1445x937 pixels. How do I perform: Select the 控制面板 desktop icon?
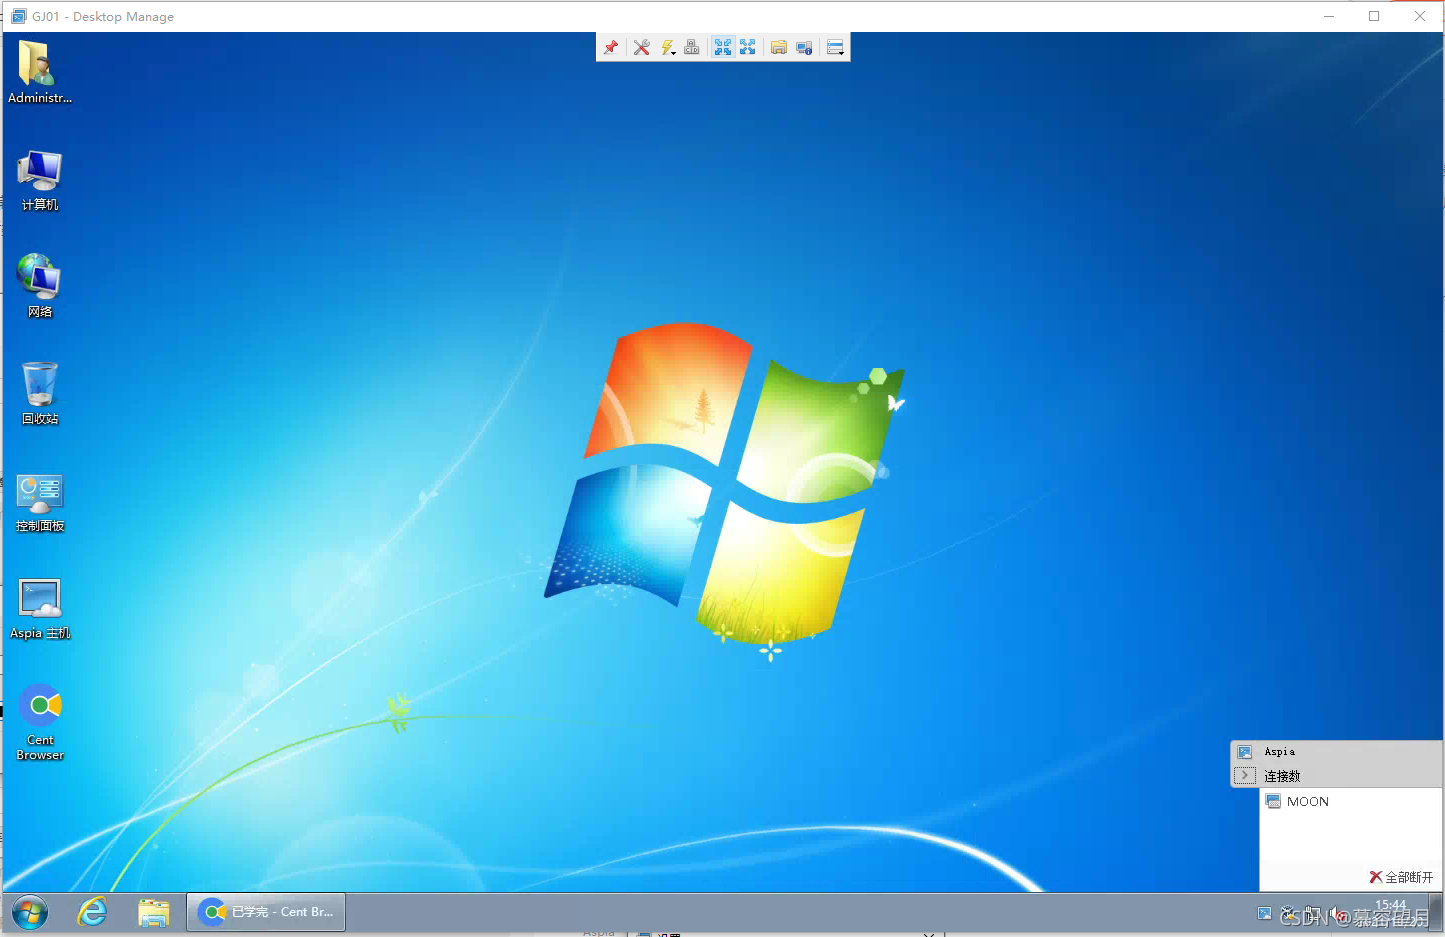tap(40, 501)
